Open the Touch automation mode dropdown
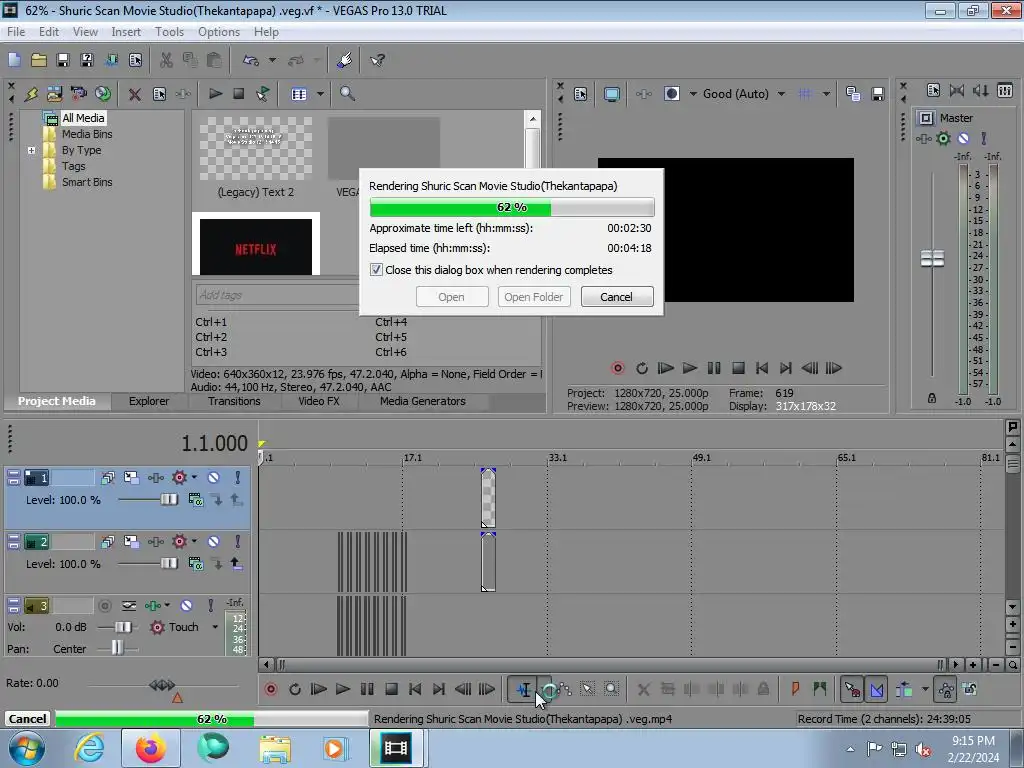 click(215, 627)
